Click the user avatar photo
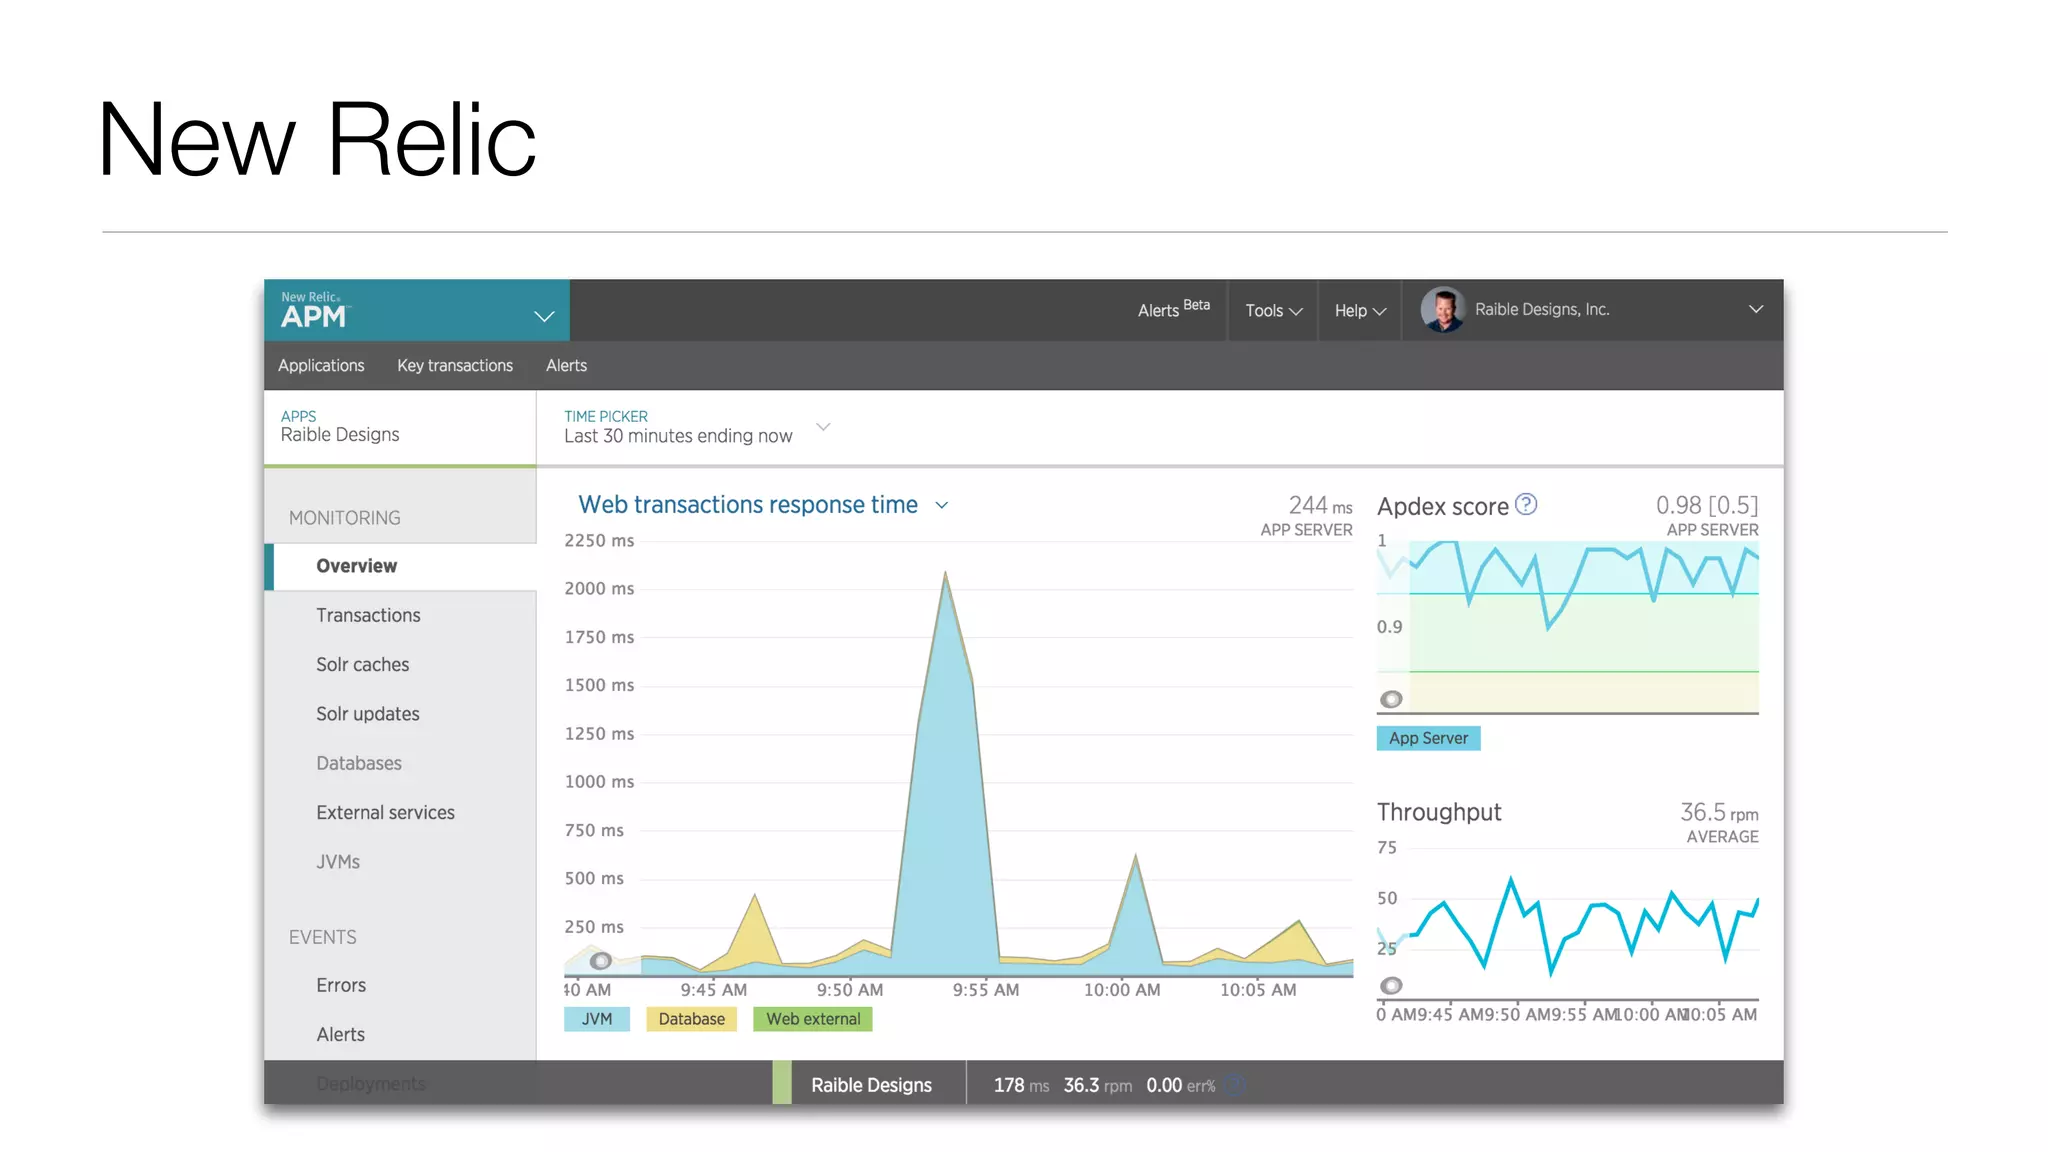2048x1152 pixels. (x=1442, y=310)
